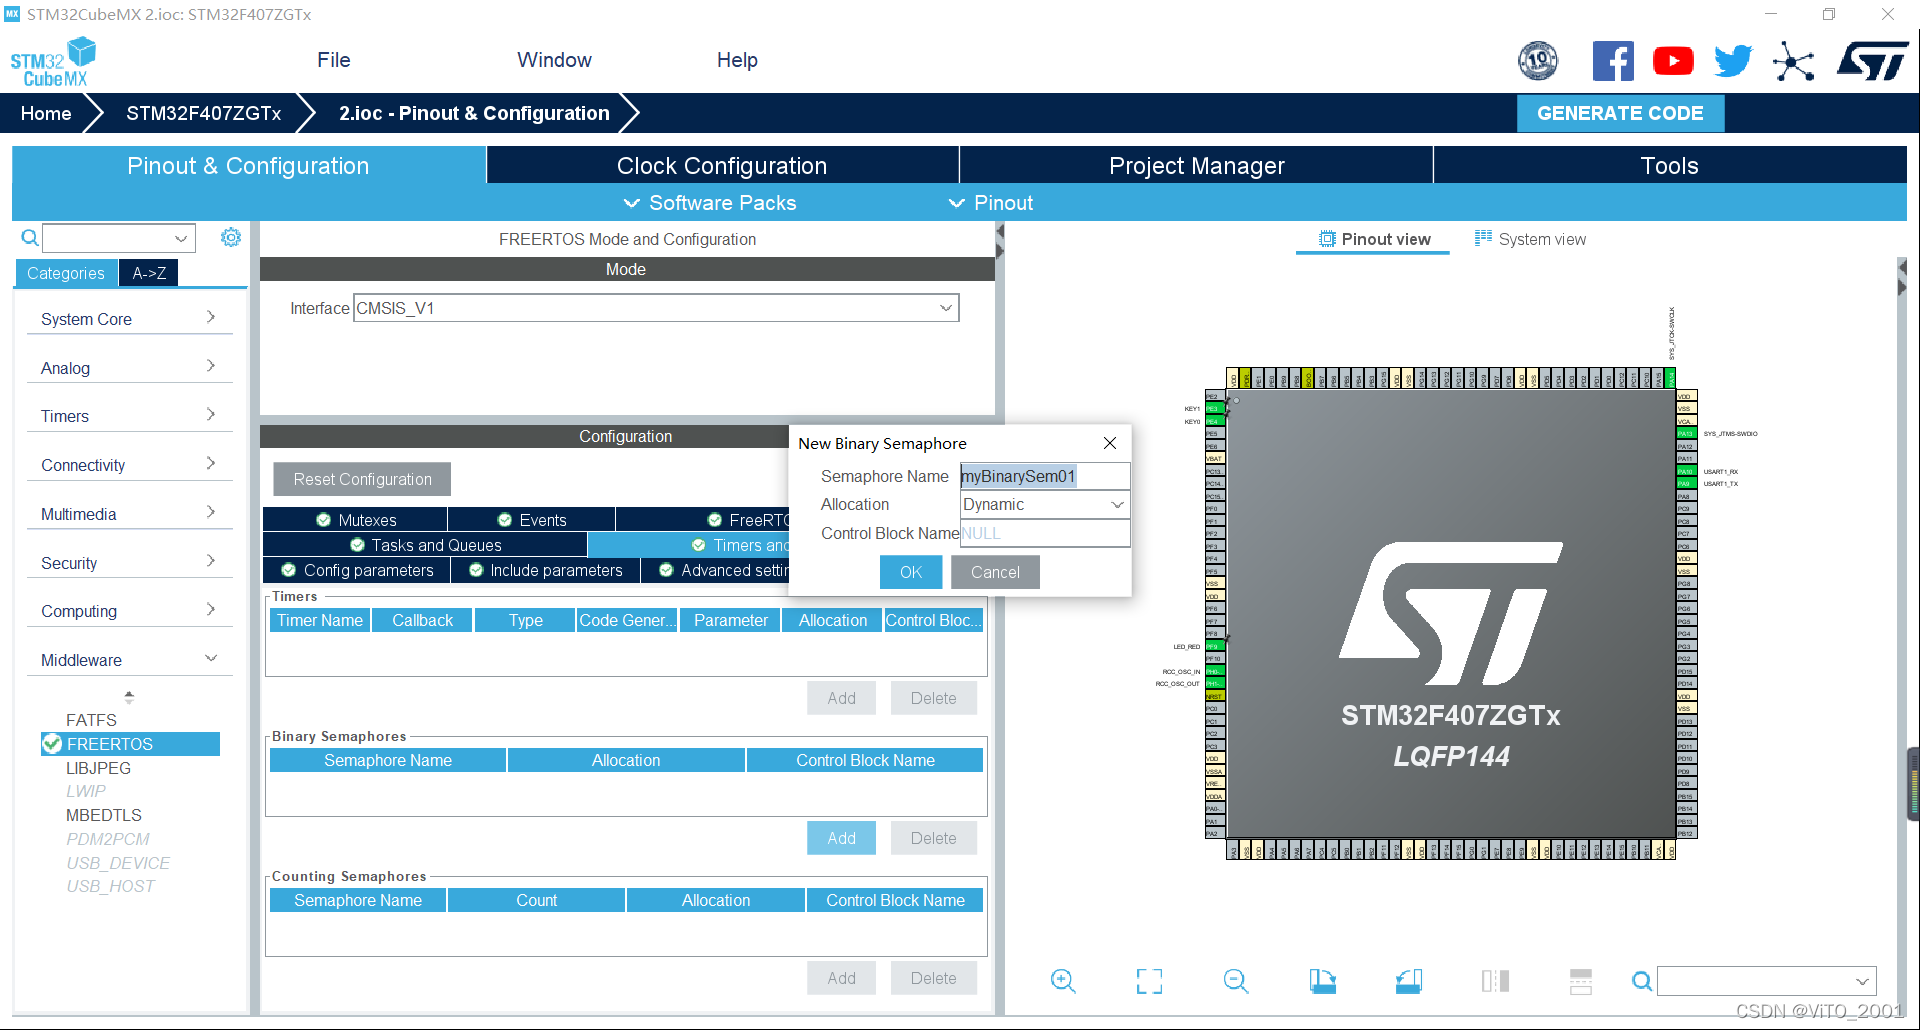
Task: Rotate the chip counter-clockwise icon
Action: (1409, 981)
